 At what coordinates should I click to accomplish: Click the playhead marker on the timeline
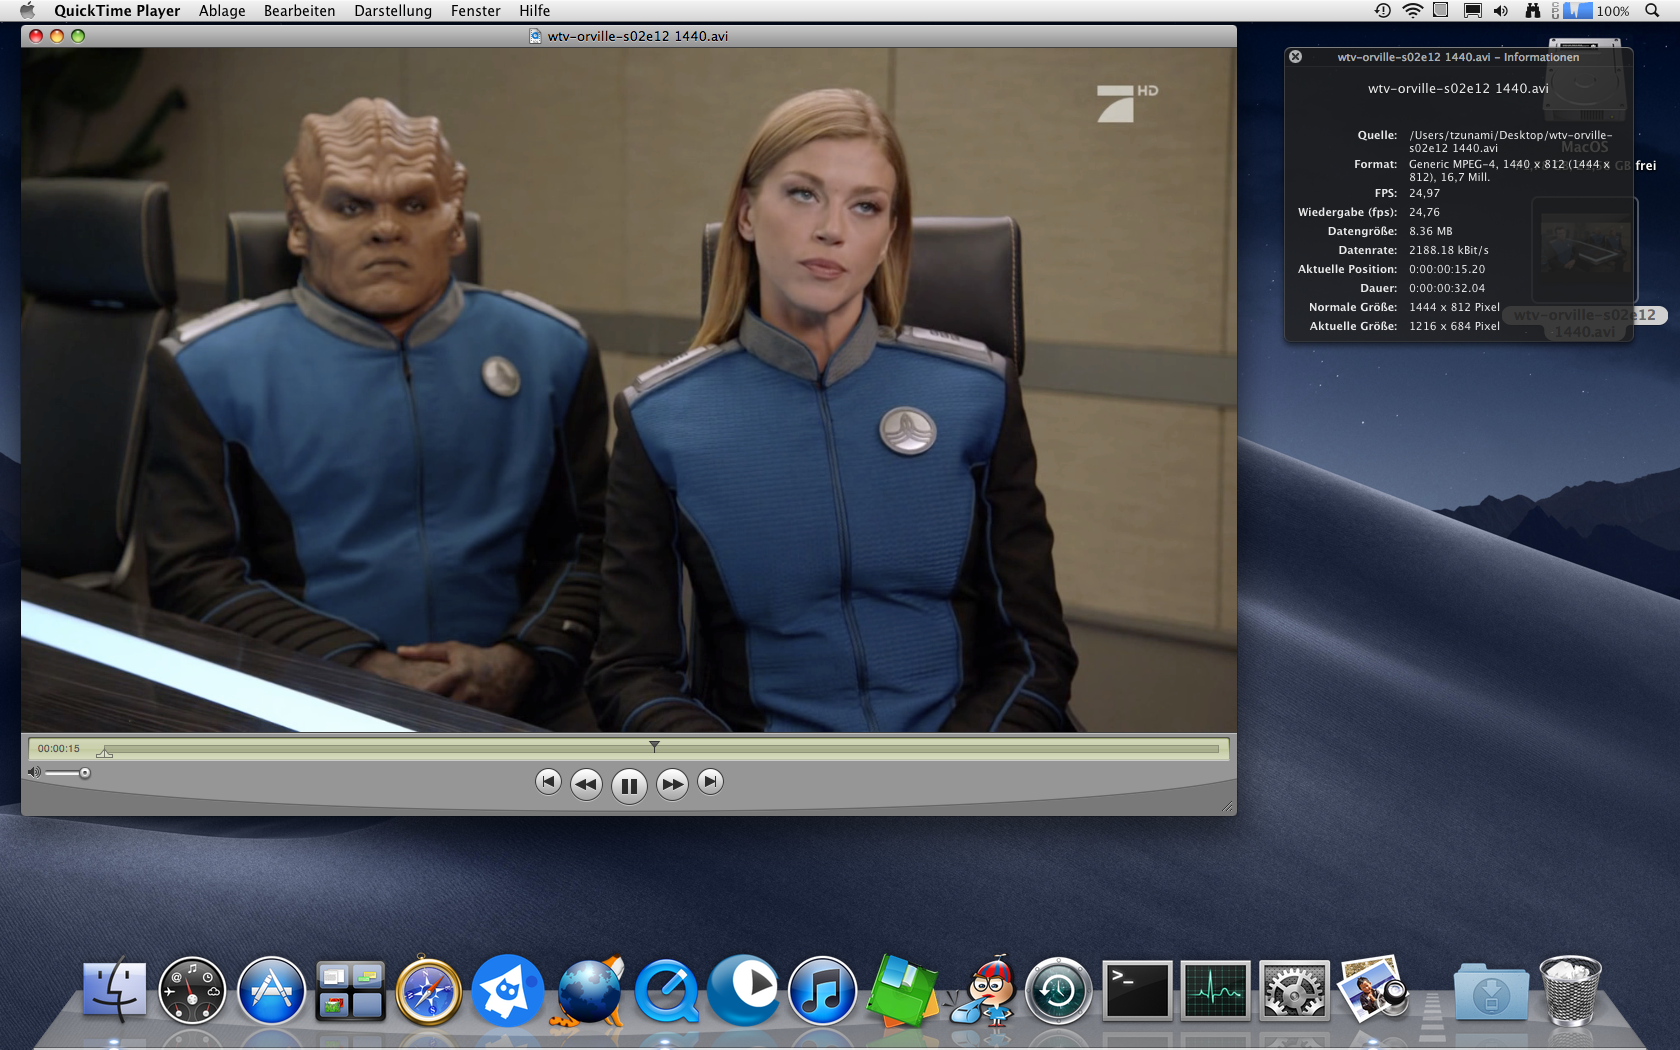[654, 746]
